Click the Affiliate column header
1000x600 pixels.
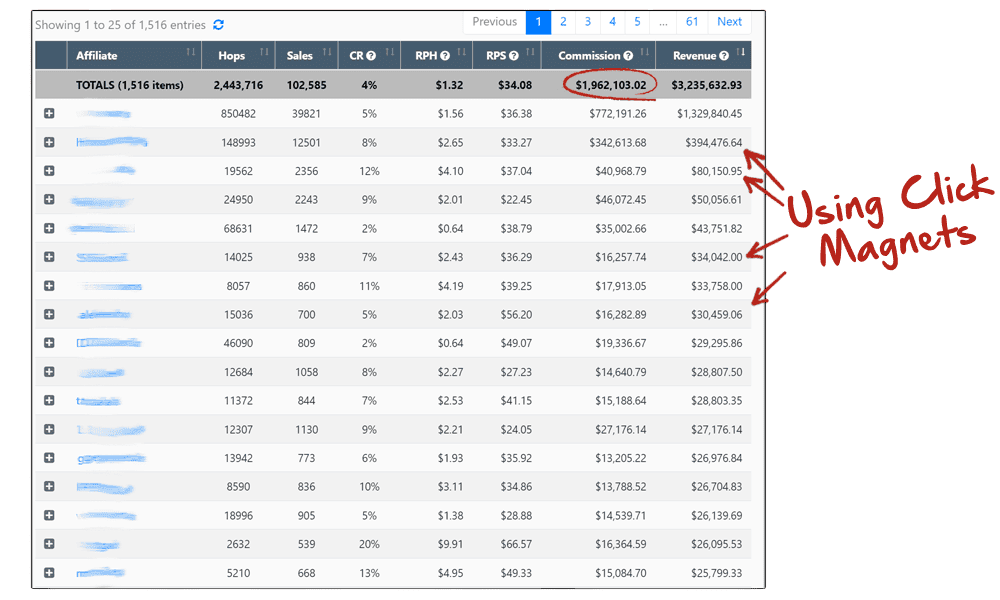(x=134, y=55)
